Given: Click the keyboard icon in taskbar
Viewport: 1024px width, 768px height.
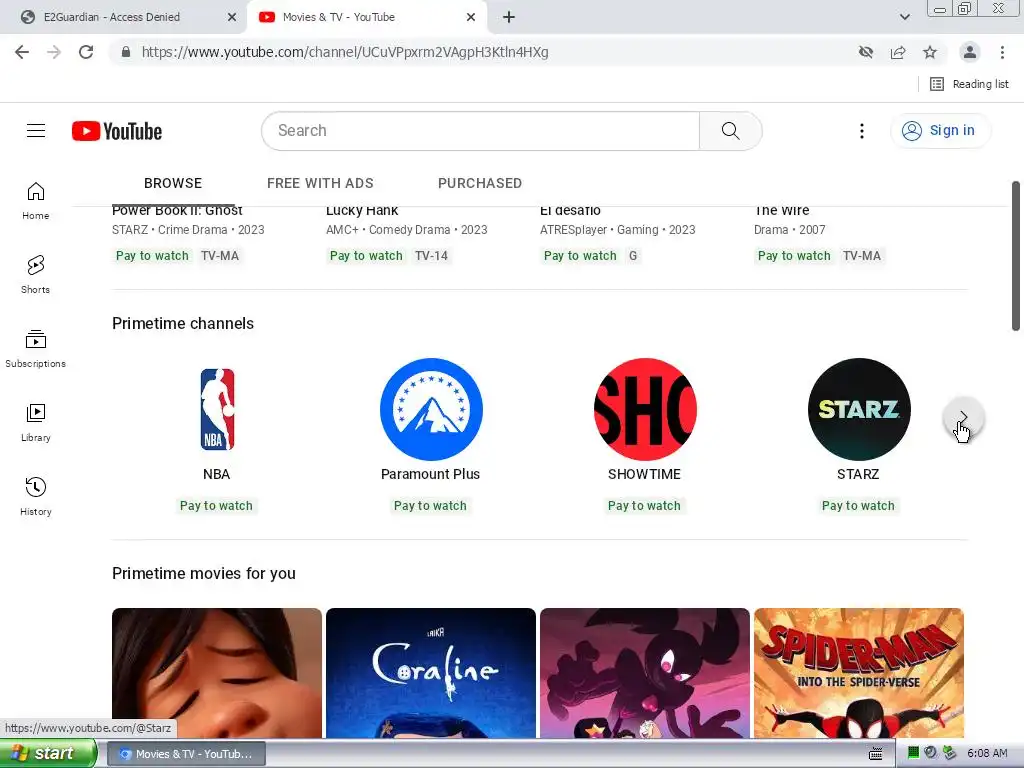Looking at the screenshot, I should pyautogui.click(x=876, y=754).
